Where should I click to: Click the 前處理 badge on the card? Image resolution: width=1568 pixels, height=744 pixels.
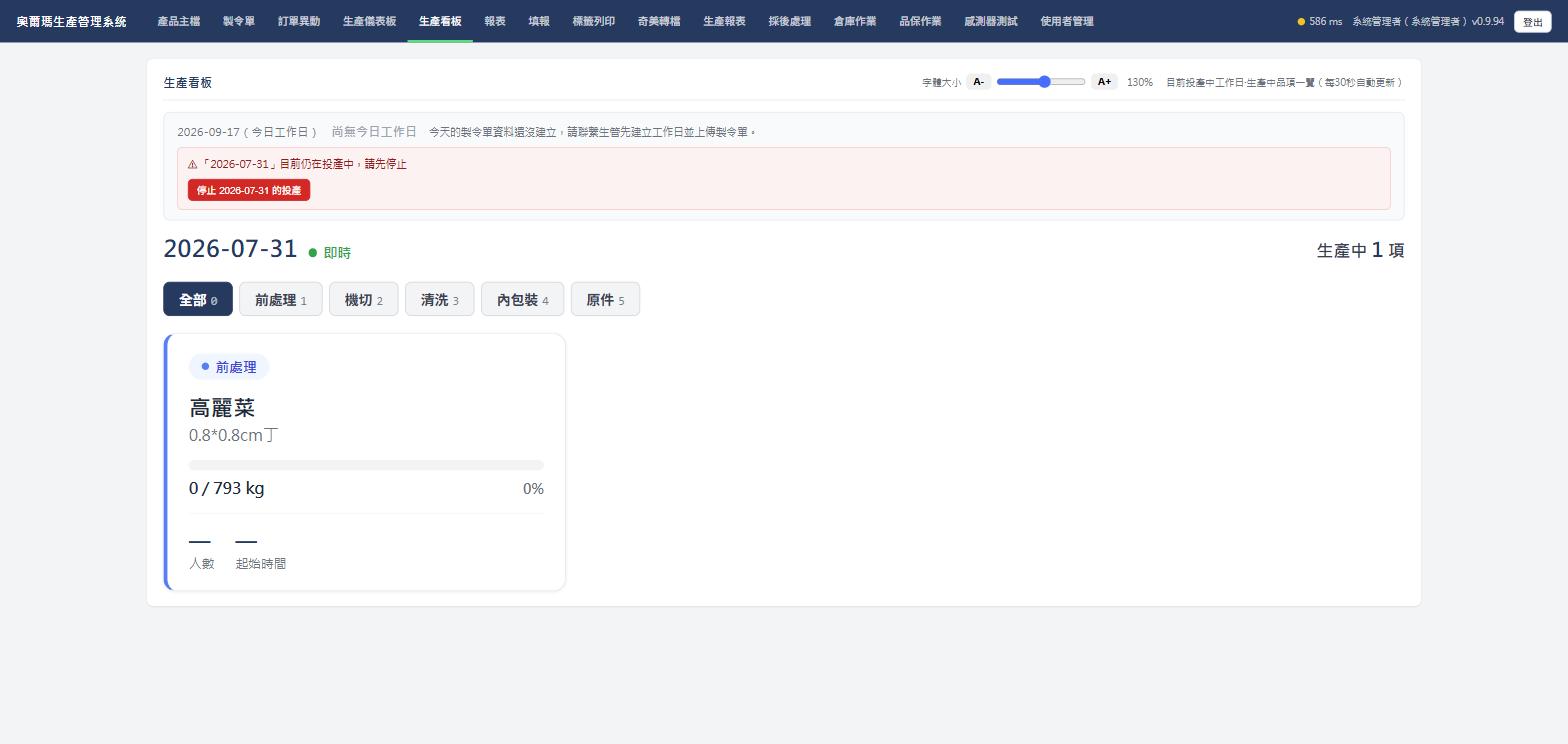coord(229,367)
